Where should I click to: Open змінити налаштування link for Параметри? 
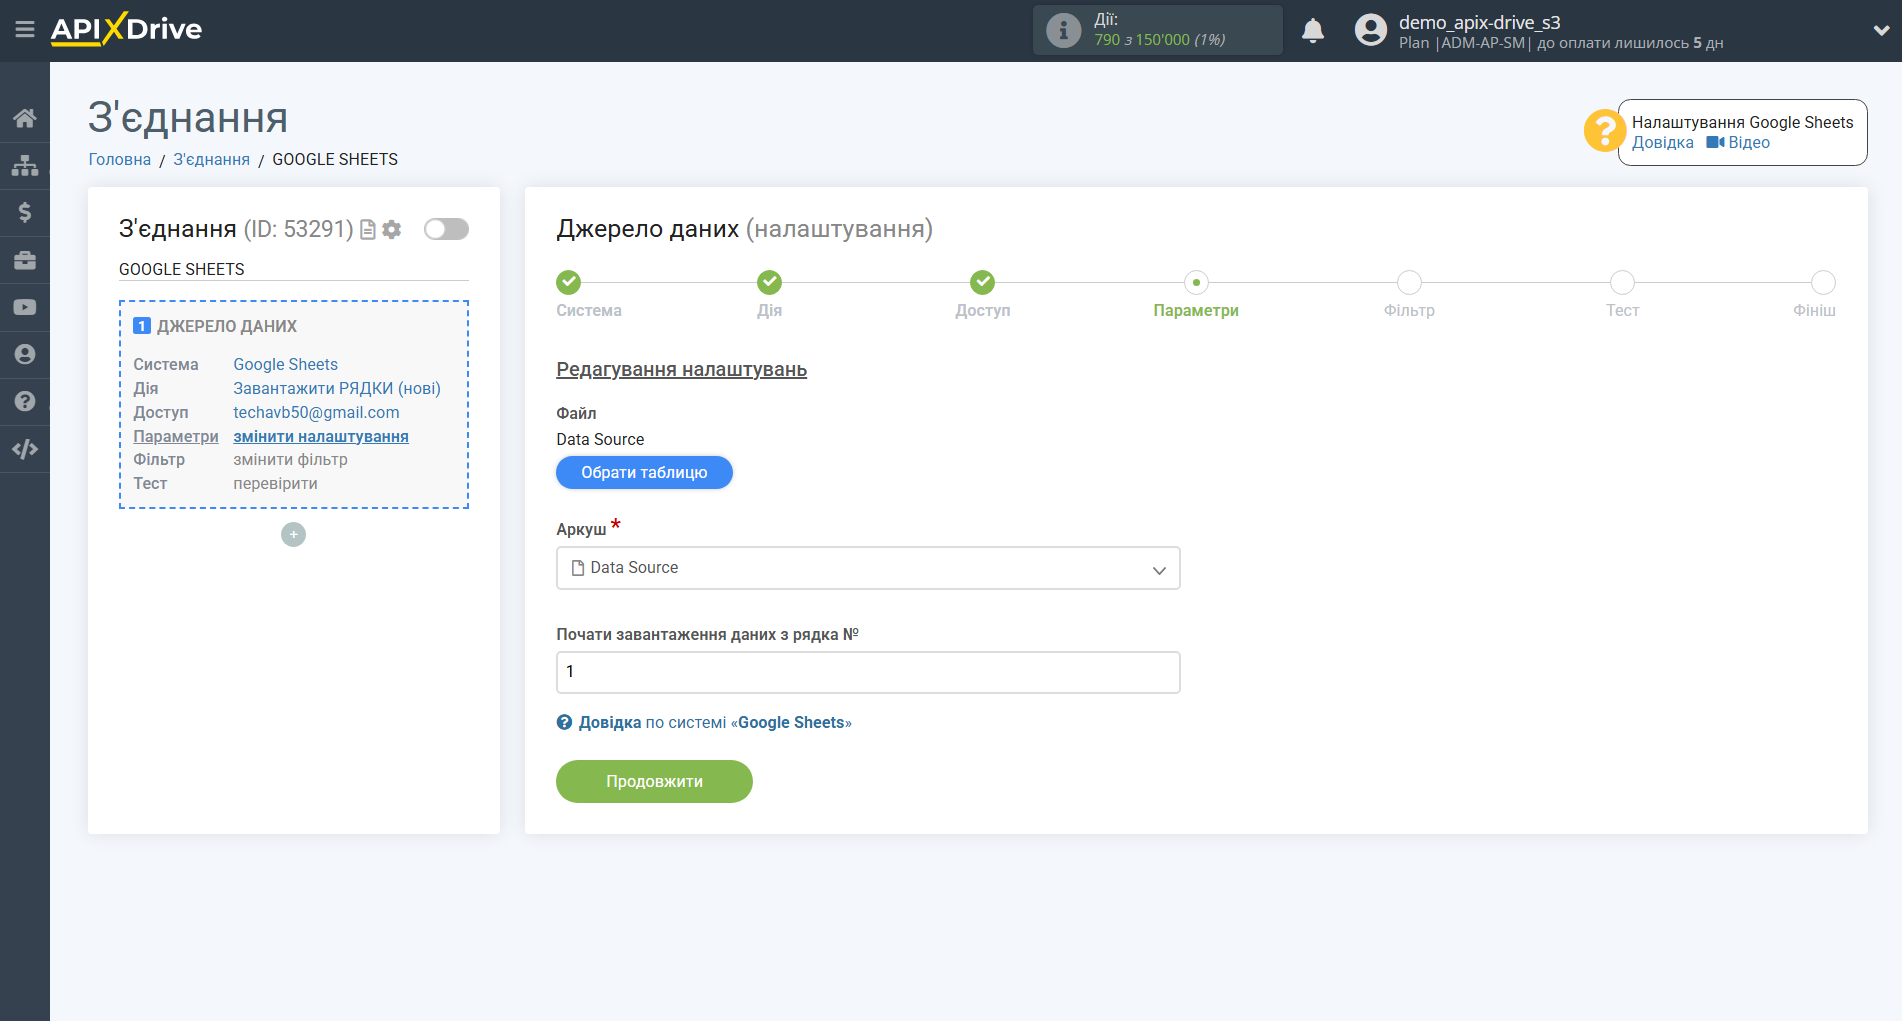click(x=321, y=436)
